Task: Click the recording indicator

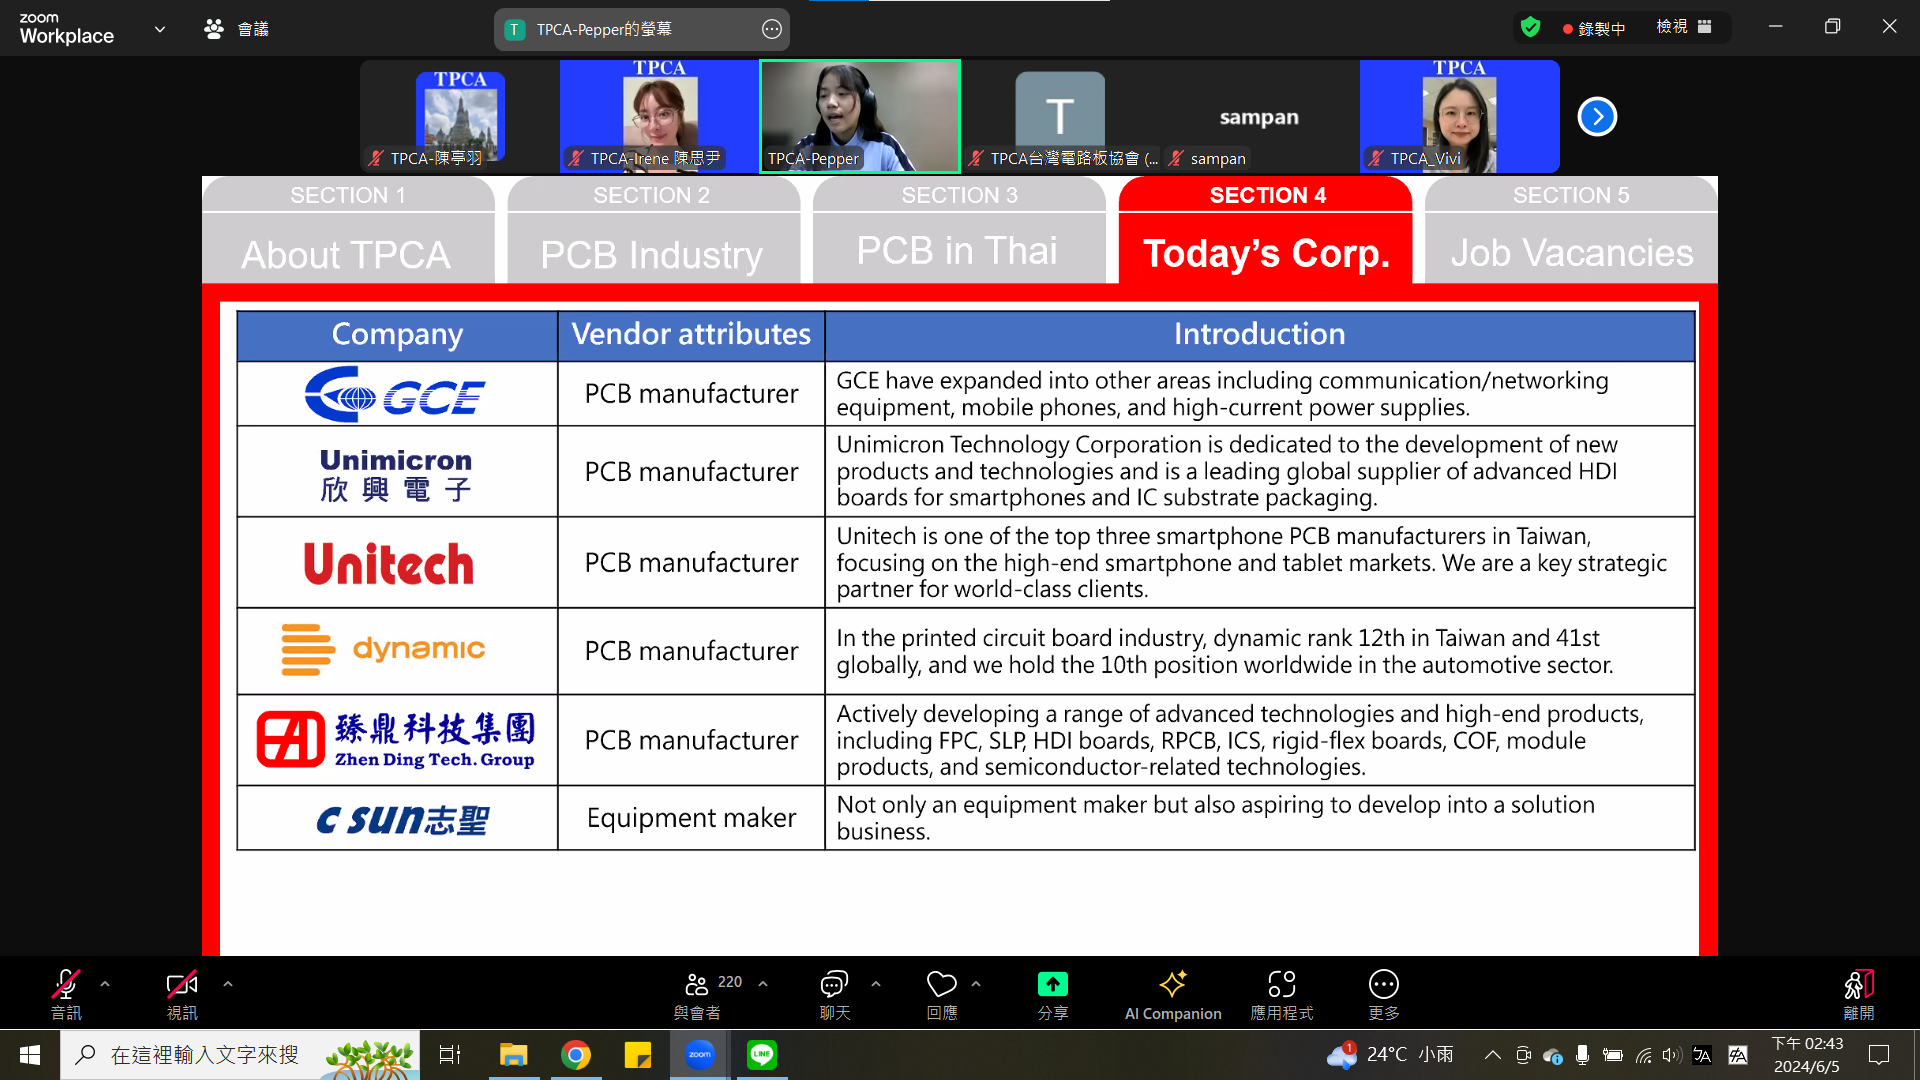Action: pos(1594,29)
